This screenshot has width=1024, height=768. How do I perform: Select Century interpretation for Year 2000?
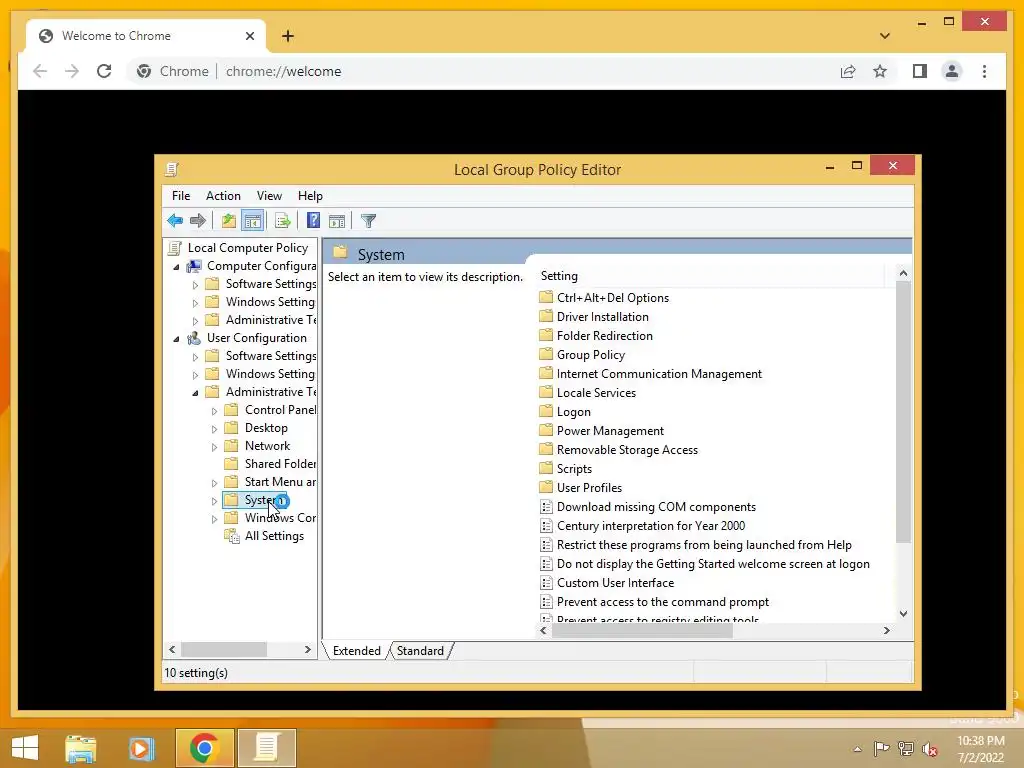(650, 526)
